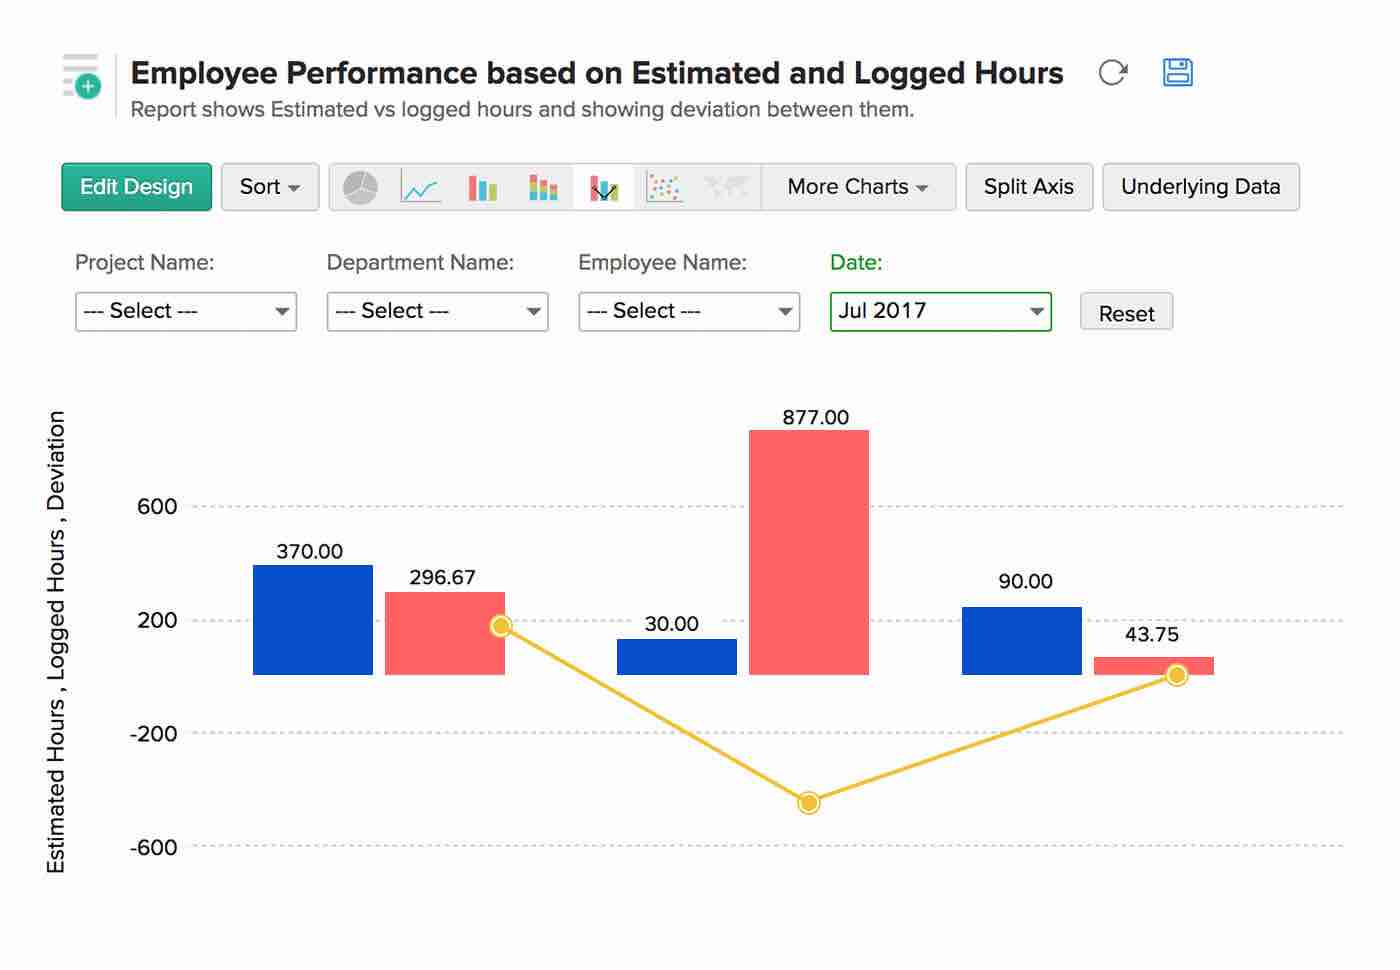The image size is (1400, 970).
Task: Click the Edit Design button
Action: (136, 186)
